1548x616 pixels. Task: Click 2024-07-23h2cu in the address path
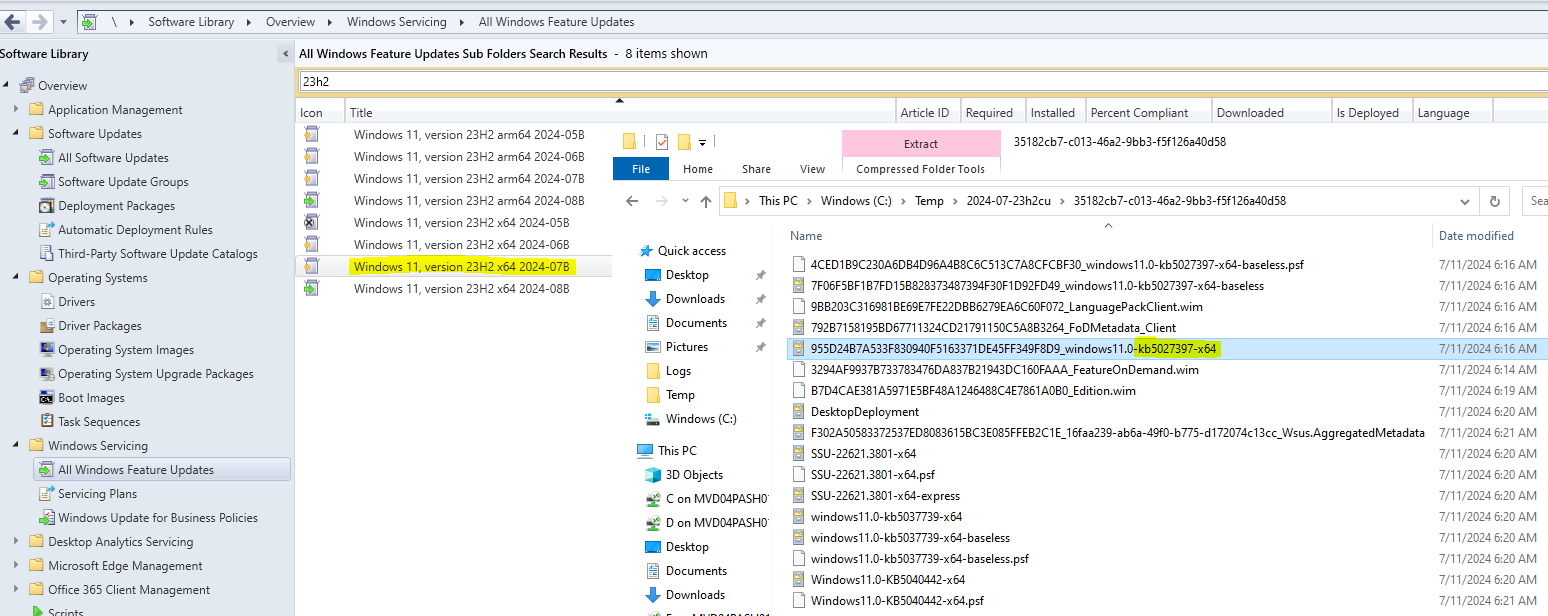coord(1008,201)
